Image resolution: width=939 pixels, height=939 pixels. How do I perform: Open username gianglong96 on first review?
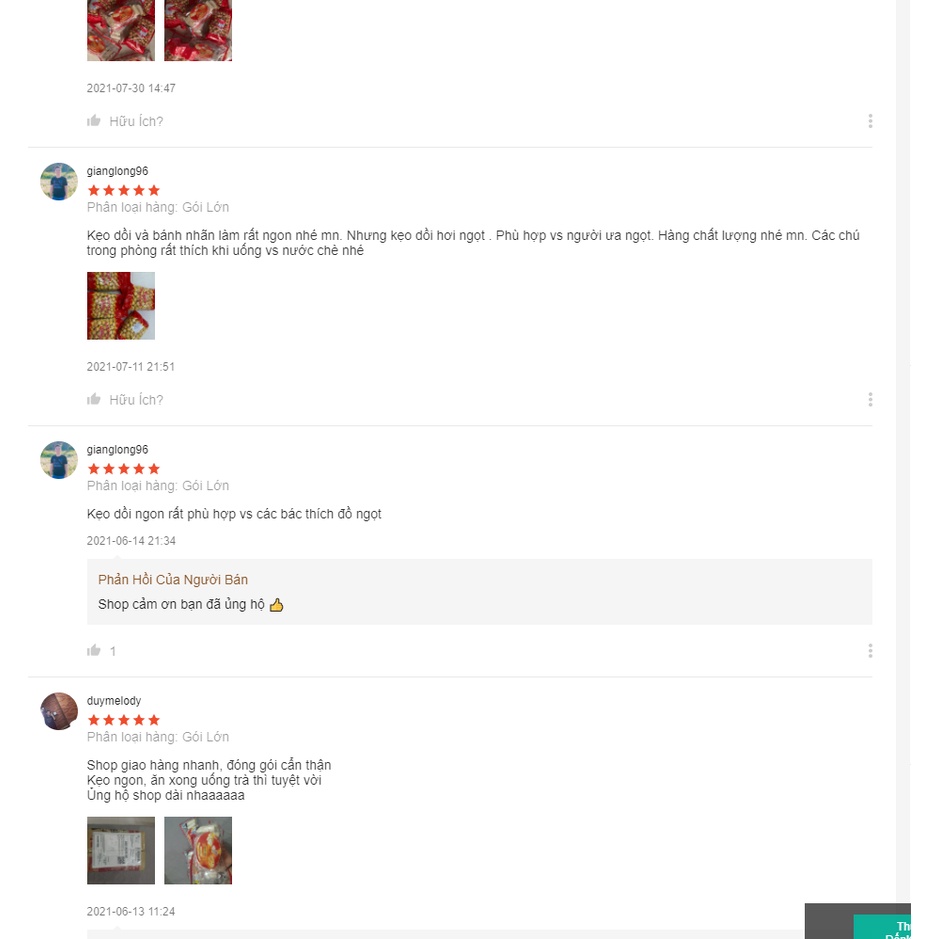point(117,171)
